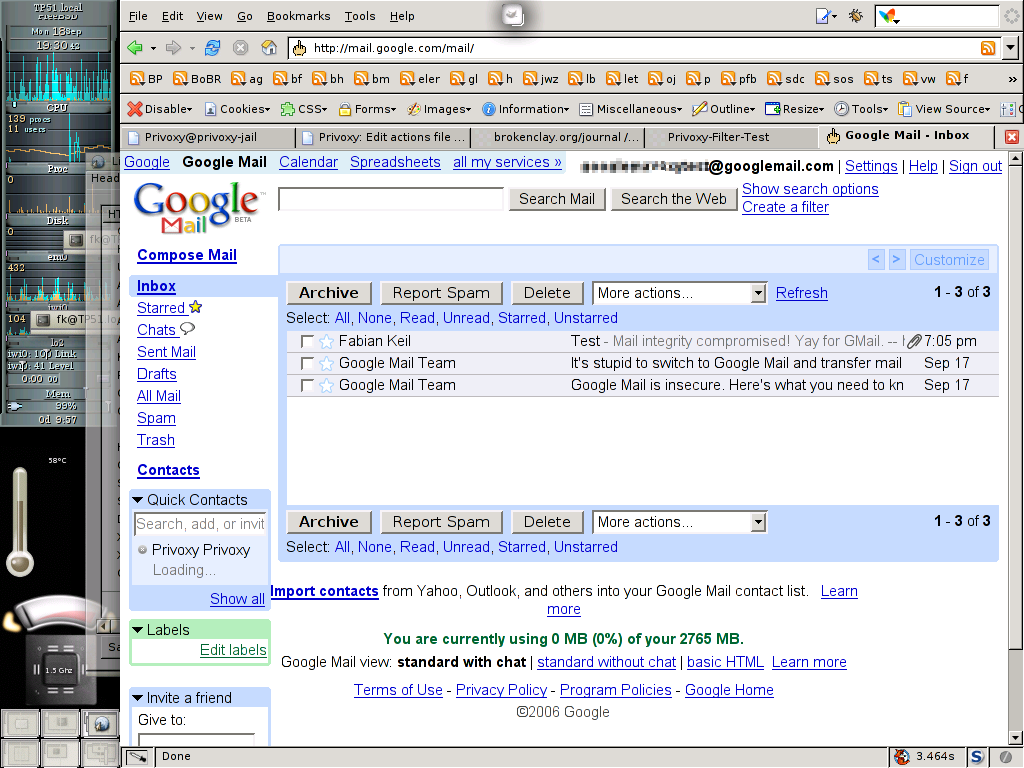The image size is (1024, 768).
Task: Click the Sign out link
Action: [x=975, y=167]
